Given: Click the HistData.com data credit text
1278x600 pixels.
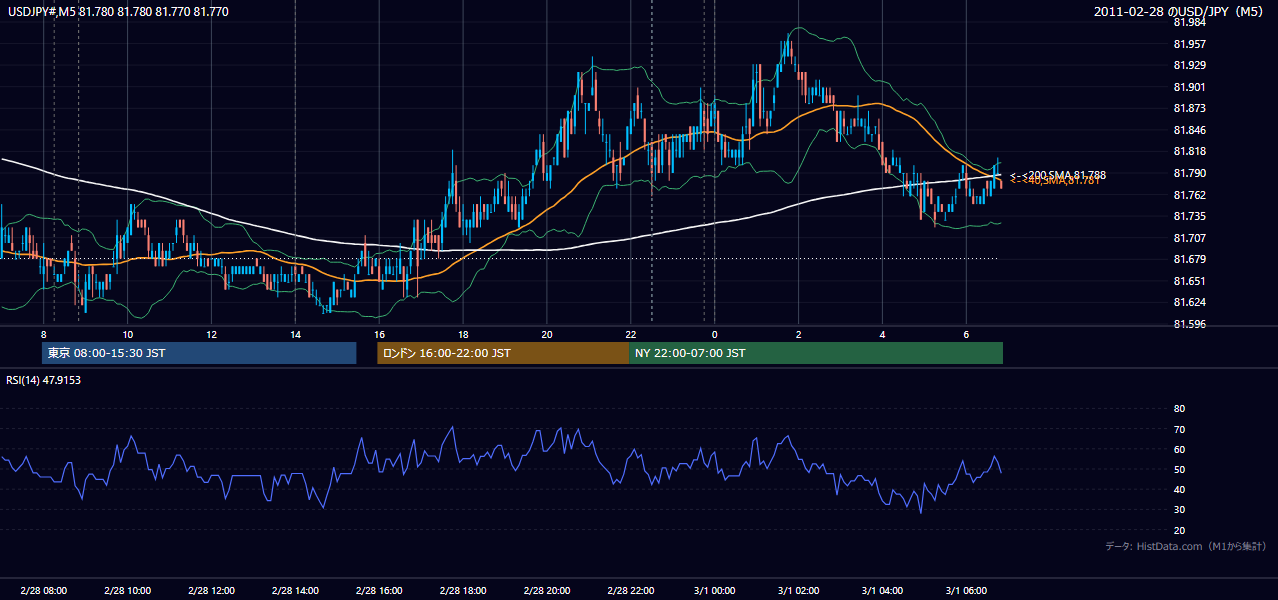Looking at the screenshot, I should pos(1186,546).
